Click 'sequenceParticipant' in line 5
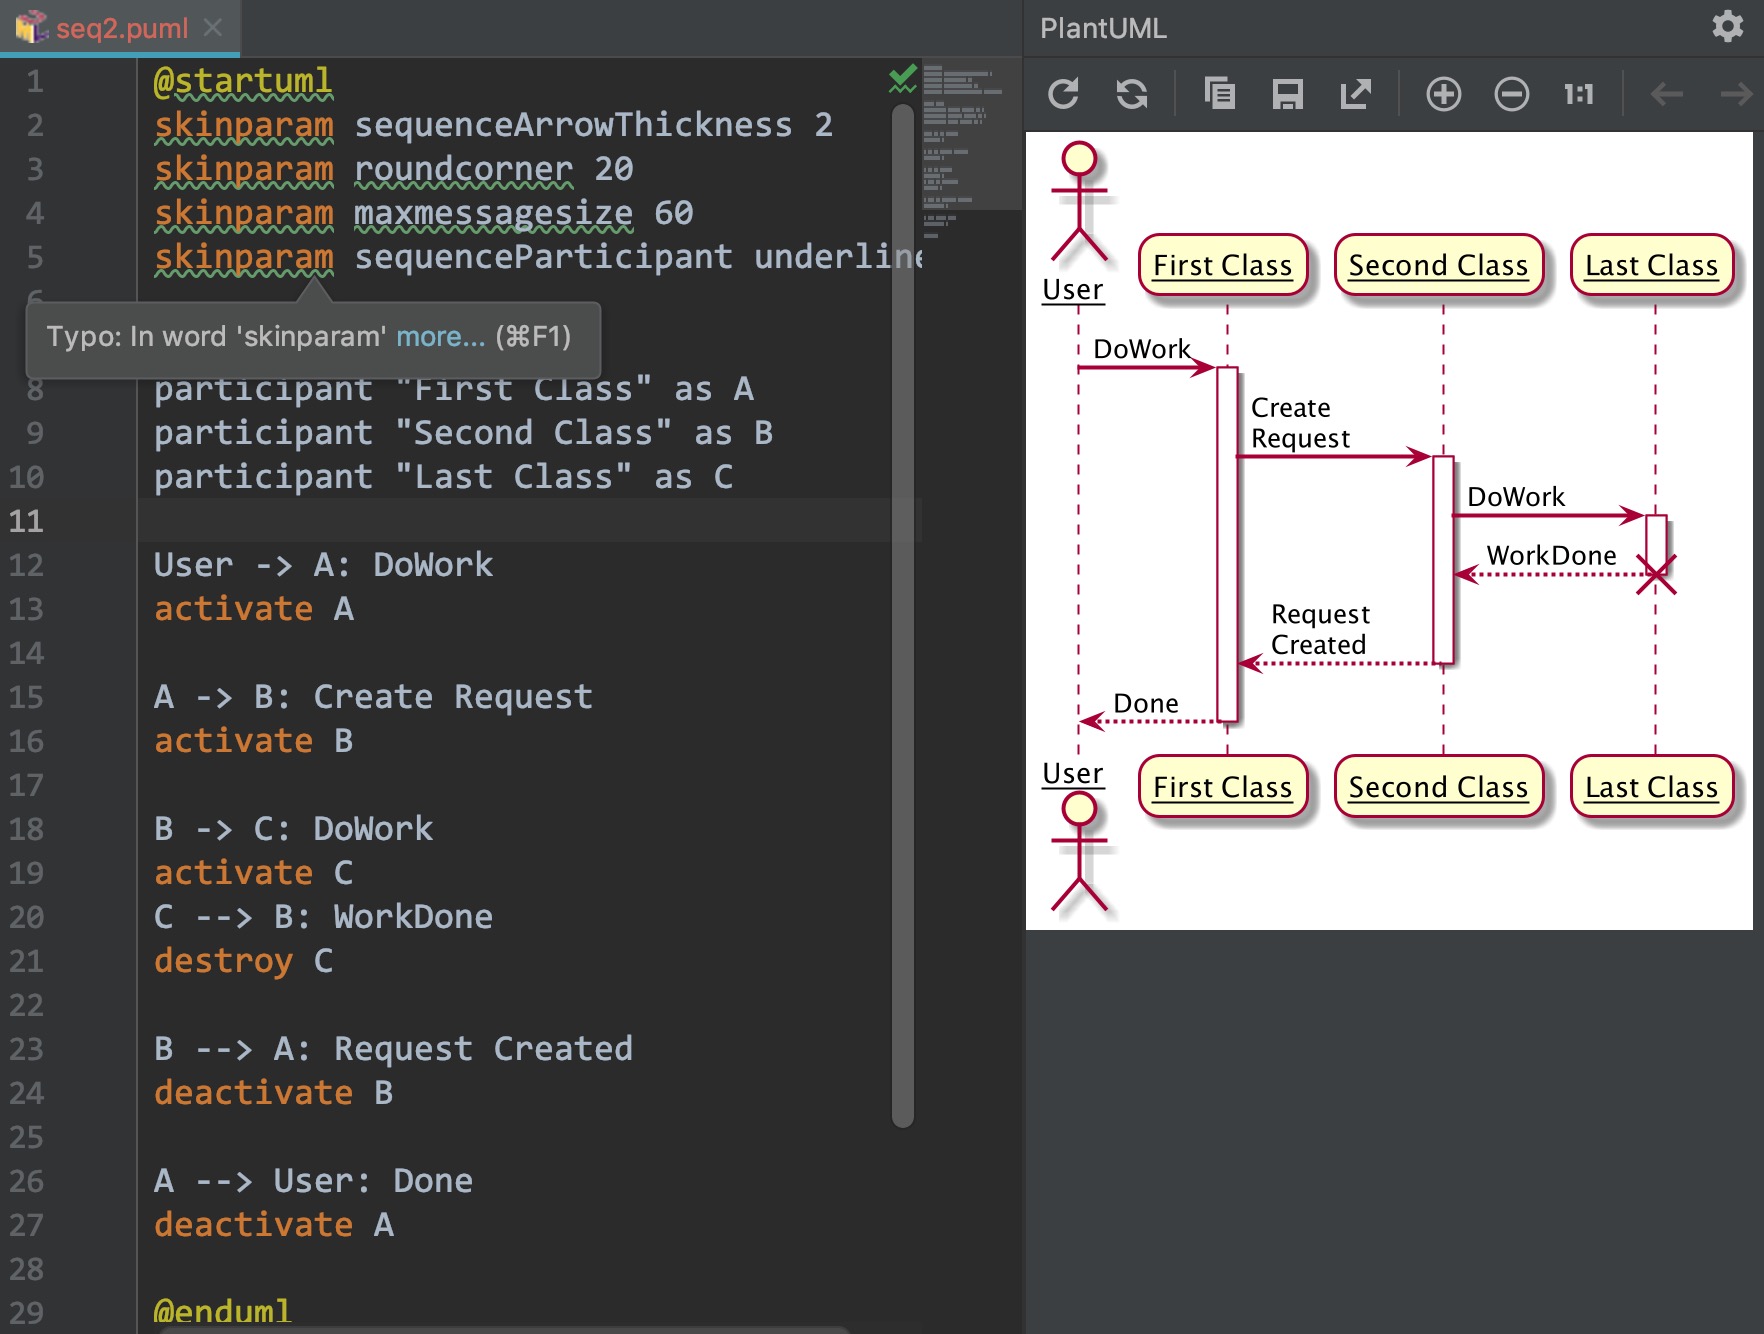 pos(543,257)
